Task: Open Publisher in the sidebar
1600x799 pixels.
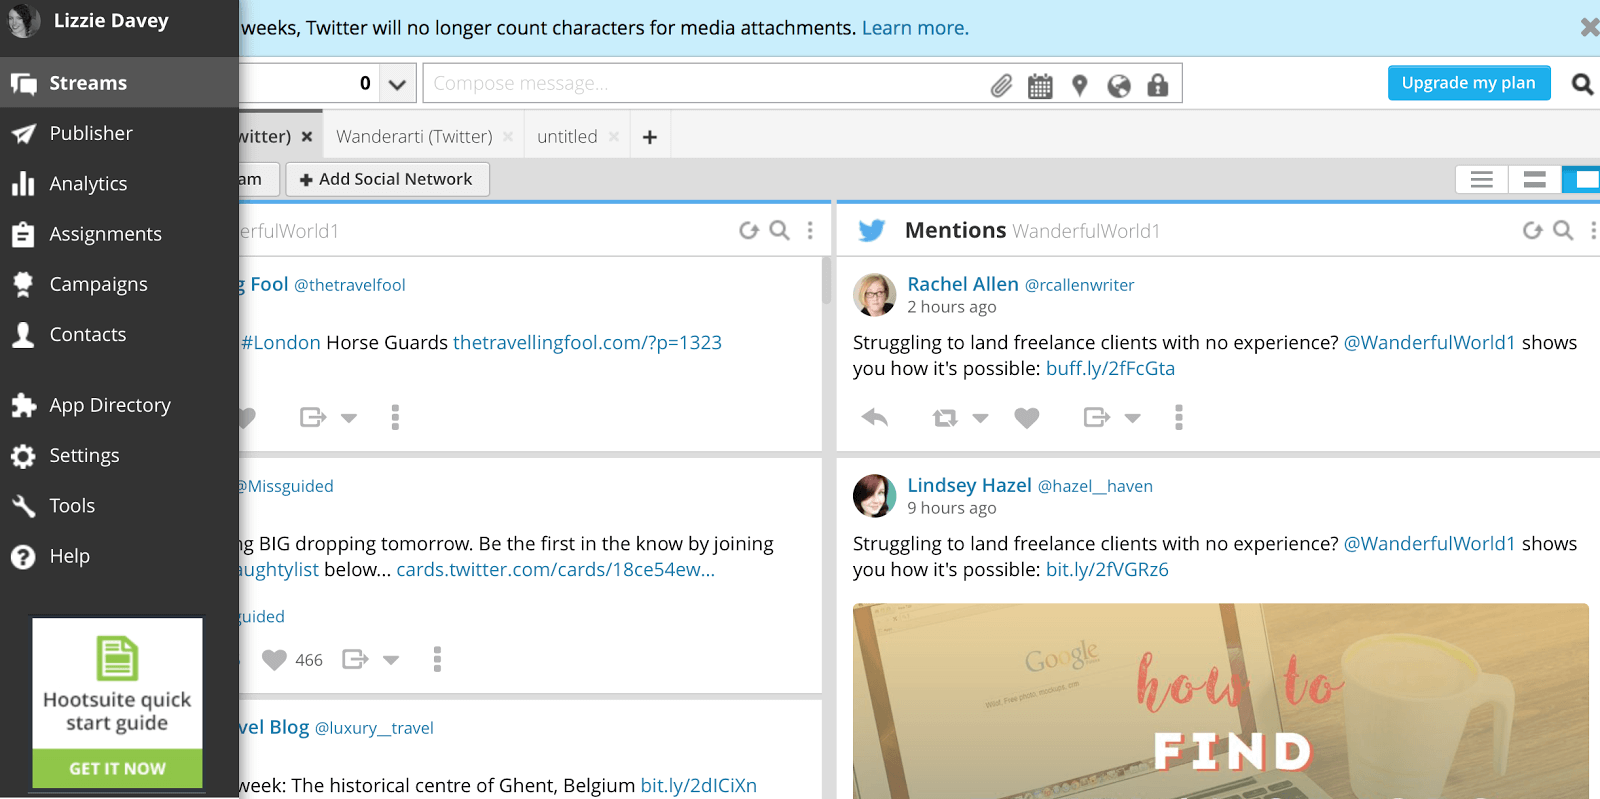Action: pyautogui.click(x=119, y=133)
